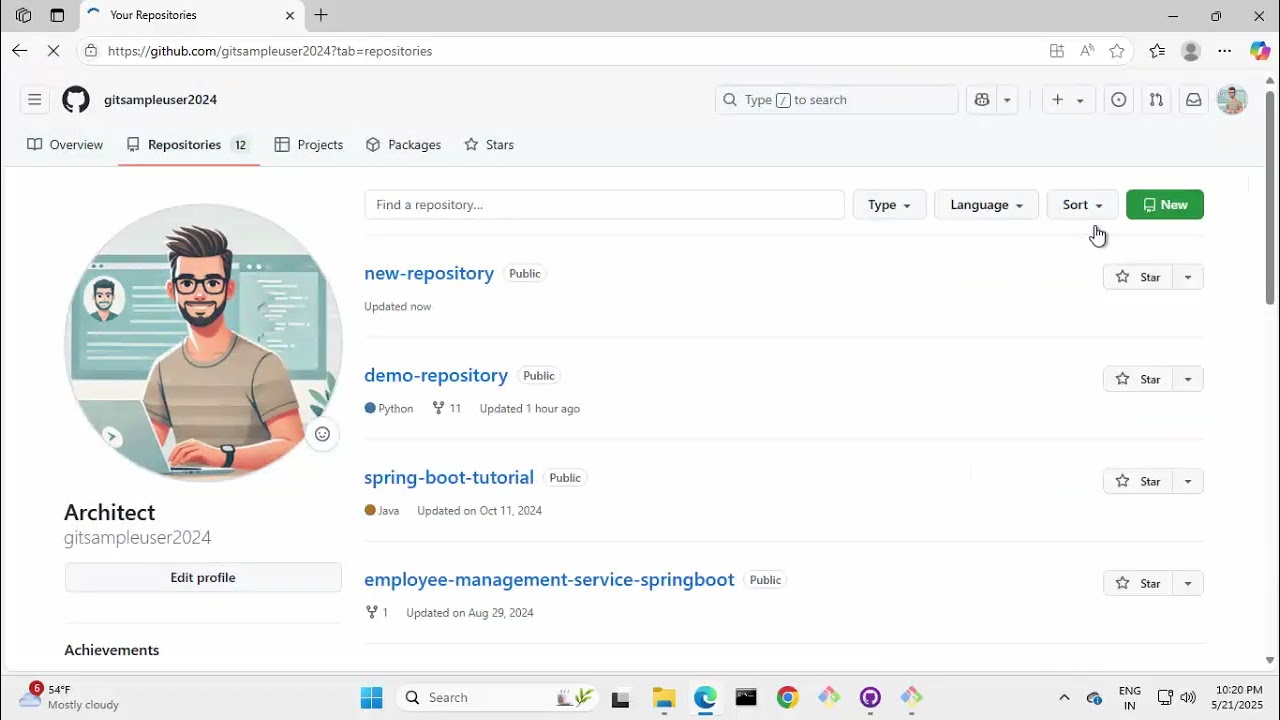
Task: Open employee-management-service-springboot repository
Action: [549, 579]
